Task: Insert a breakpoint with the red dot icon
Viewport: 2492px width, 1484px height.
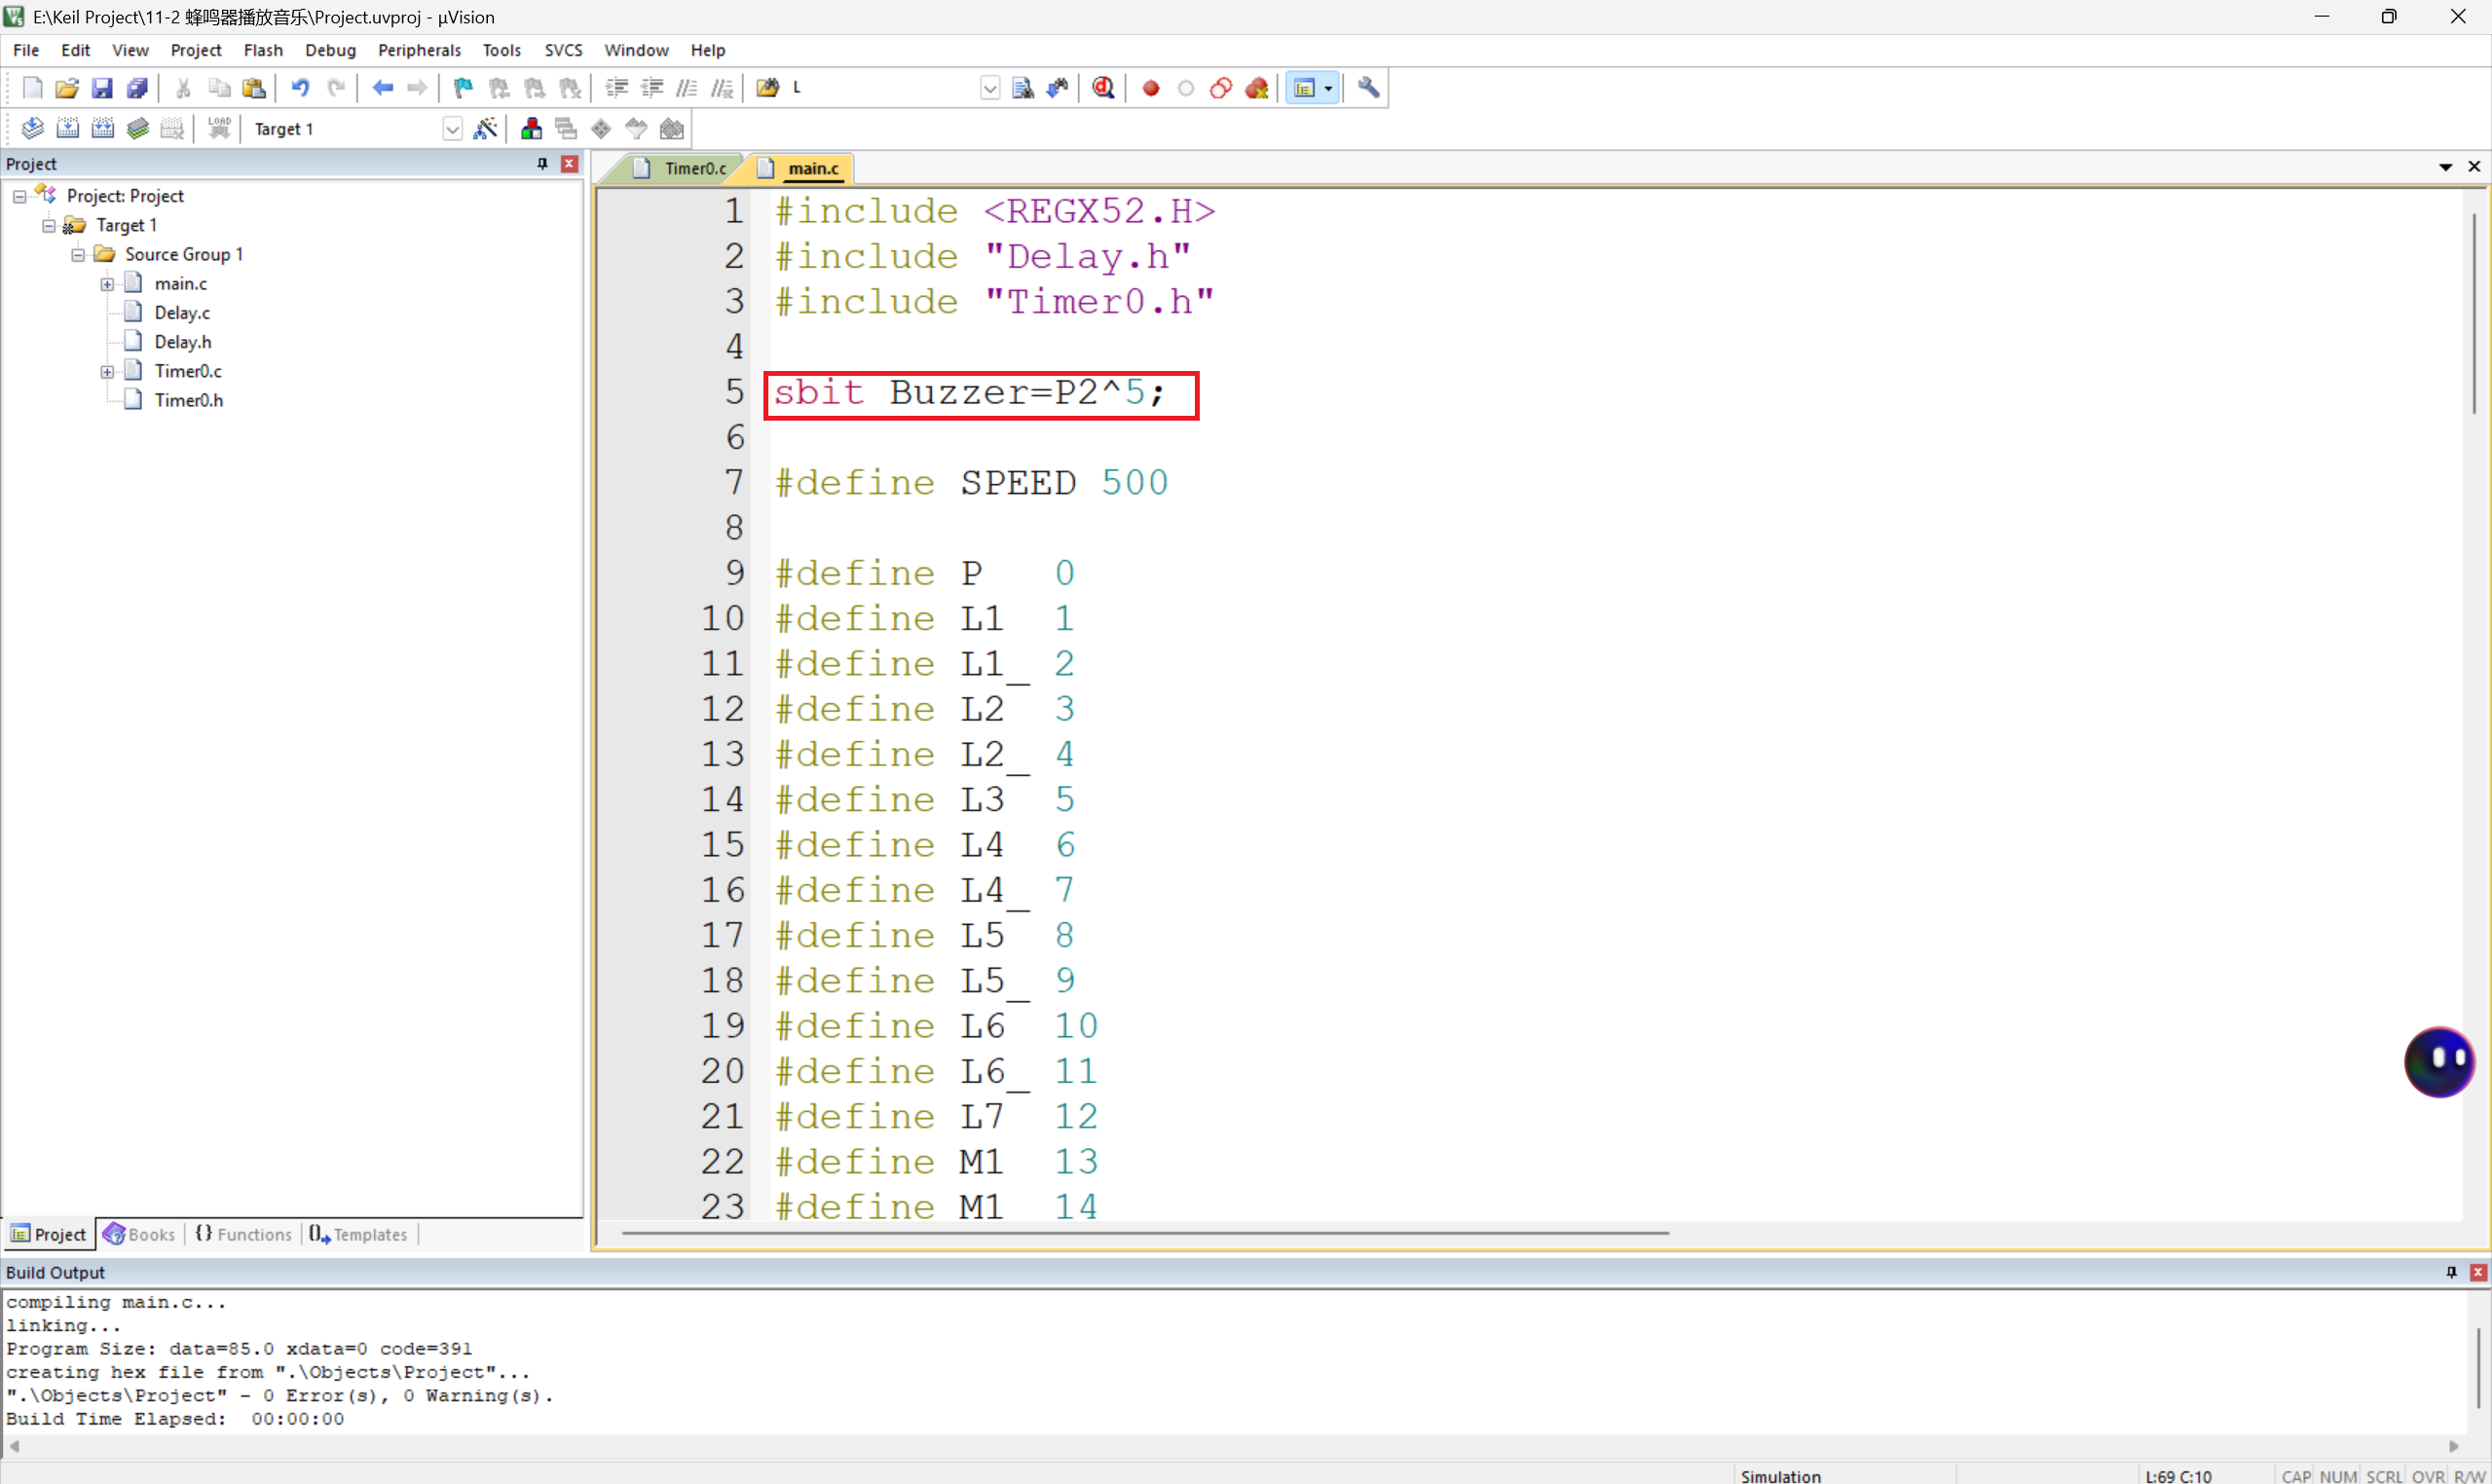Action: pyautogui.click(x=1150, y=88)
